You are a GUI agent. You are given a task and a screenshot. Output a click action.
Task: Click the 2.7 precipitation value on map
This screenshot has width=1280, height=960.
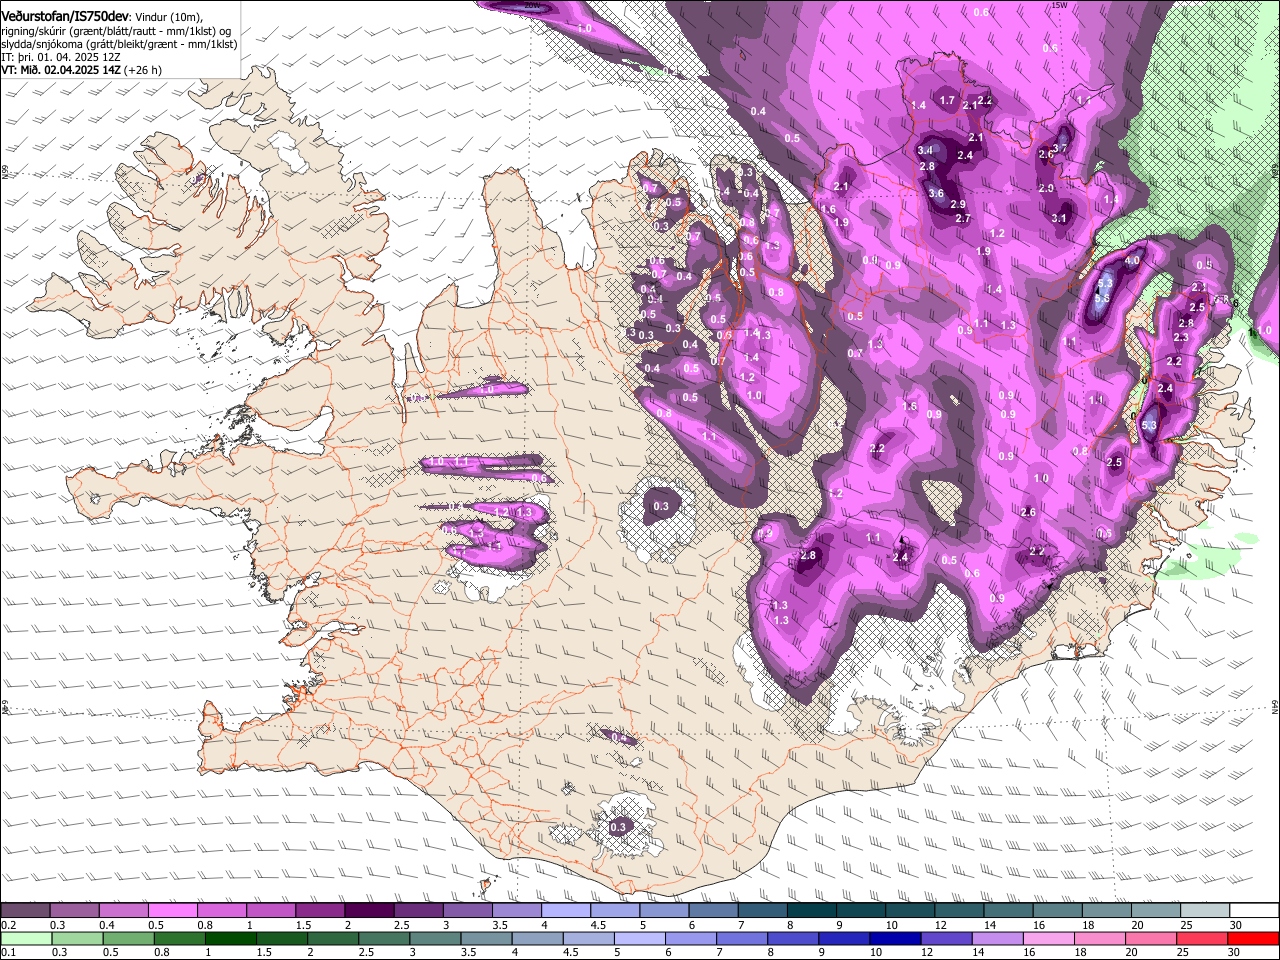[x=963, y=219]
